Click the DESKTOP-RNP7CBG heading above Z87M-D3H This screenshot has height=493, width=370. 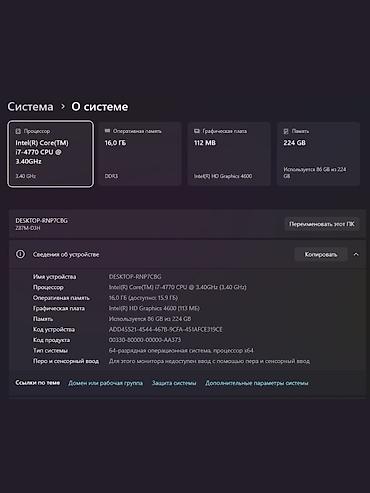41,221
